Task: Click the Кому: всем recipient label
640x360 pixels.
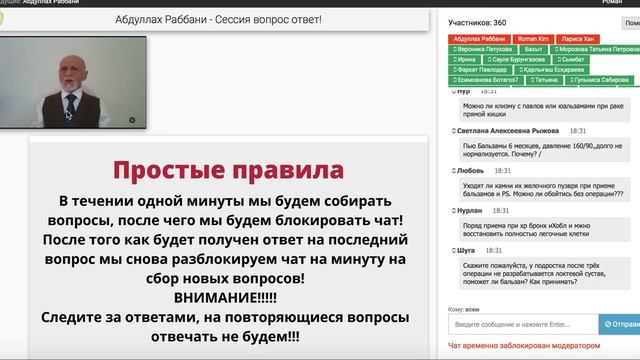Action: [x=464, y=309]
